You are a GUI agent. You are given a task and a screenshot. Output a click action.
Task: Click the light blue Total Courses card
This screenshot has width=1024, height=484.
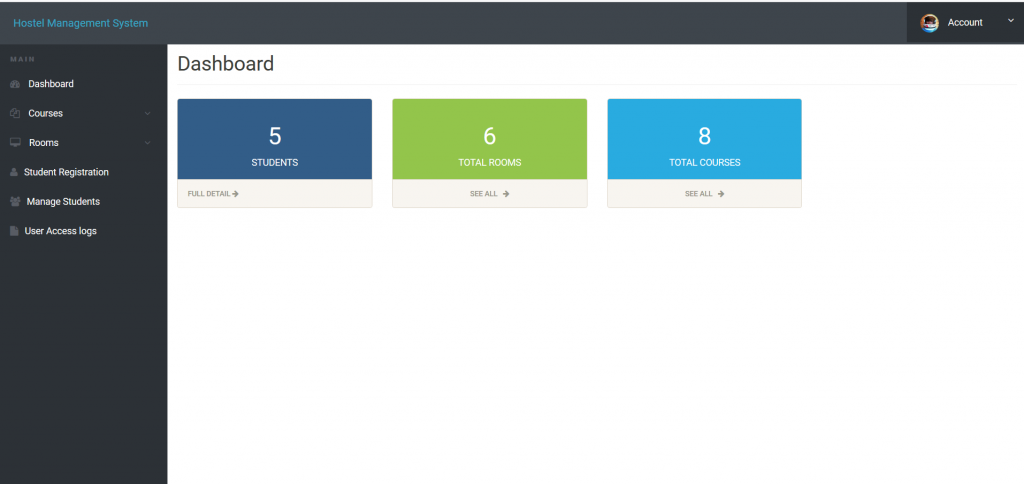tap(705, 139)
